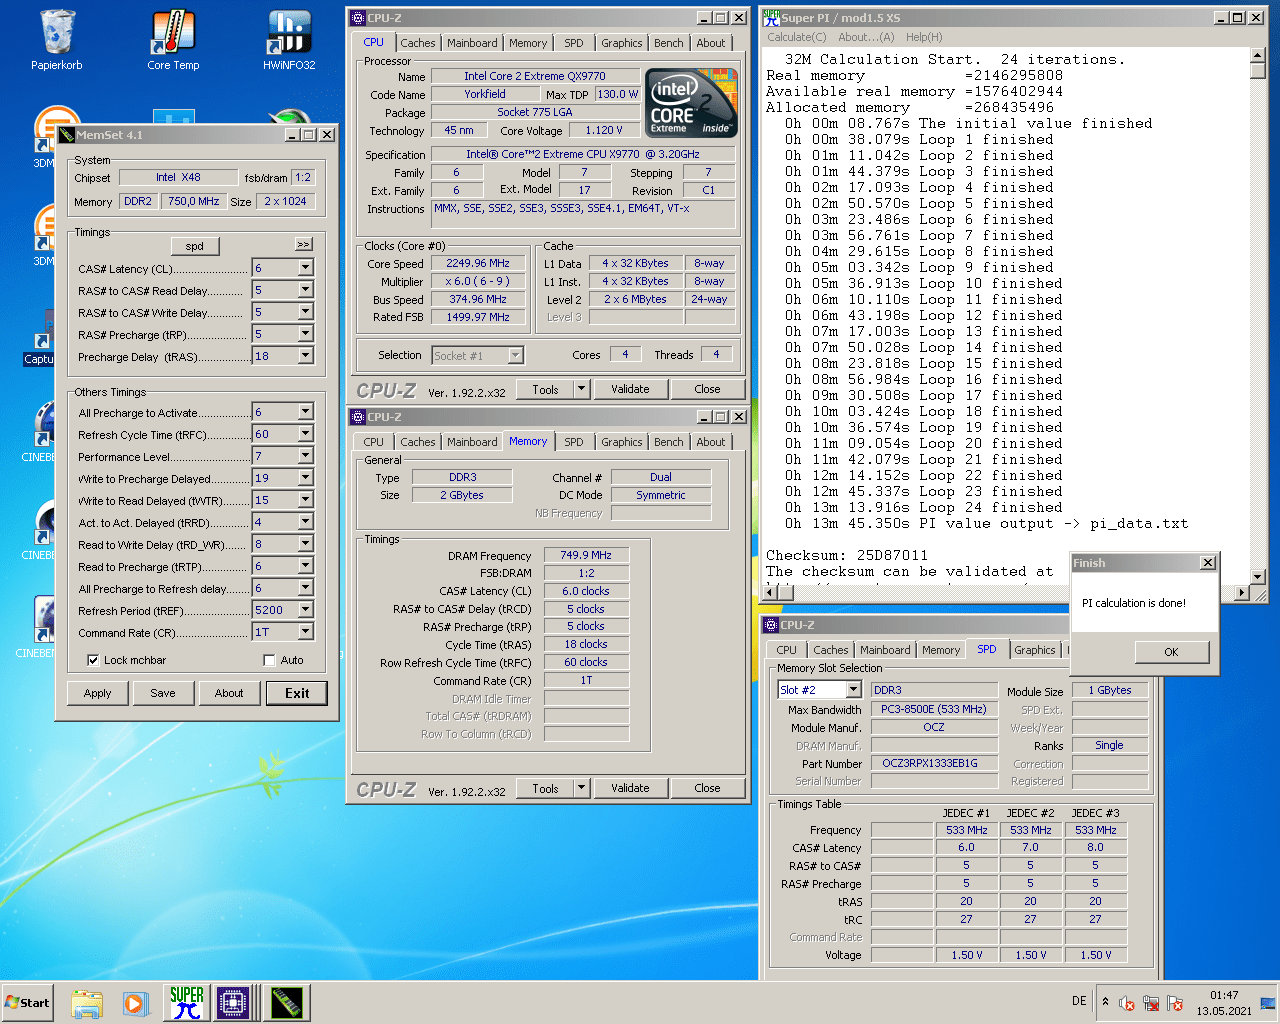This screenshot has height=1024, width=1280.
Task: Open SPD tab in the Memory CPU-Z window
Action: tap(574, 442)
